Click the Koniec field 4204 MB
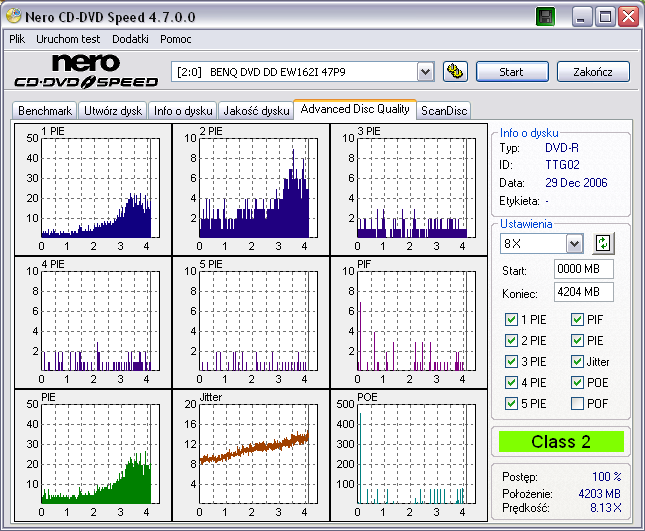 click(x=584, y=292)
